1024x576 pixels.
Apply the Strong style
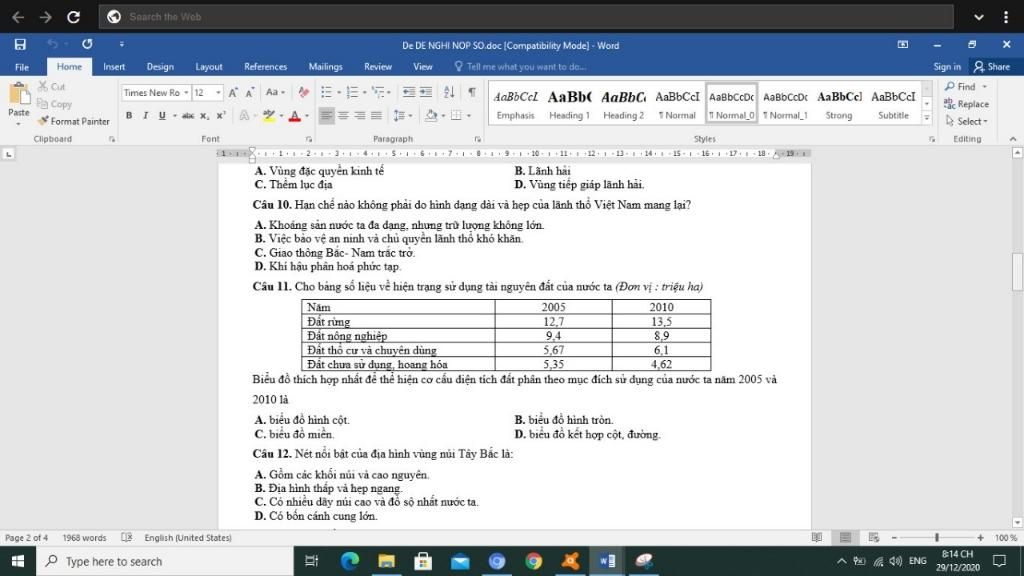(839, 103)
